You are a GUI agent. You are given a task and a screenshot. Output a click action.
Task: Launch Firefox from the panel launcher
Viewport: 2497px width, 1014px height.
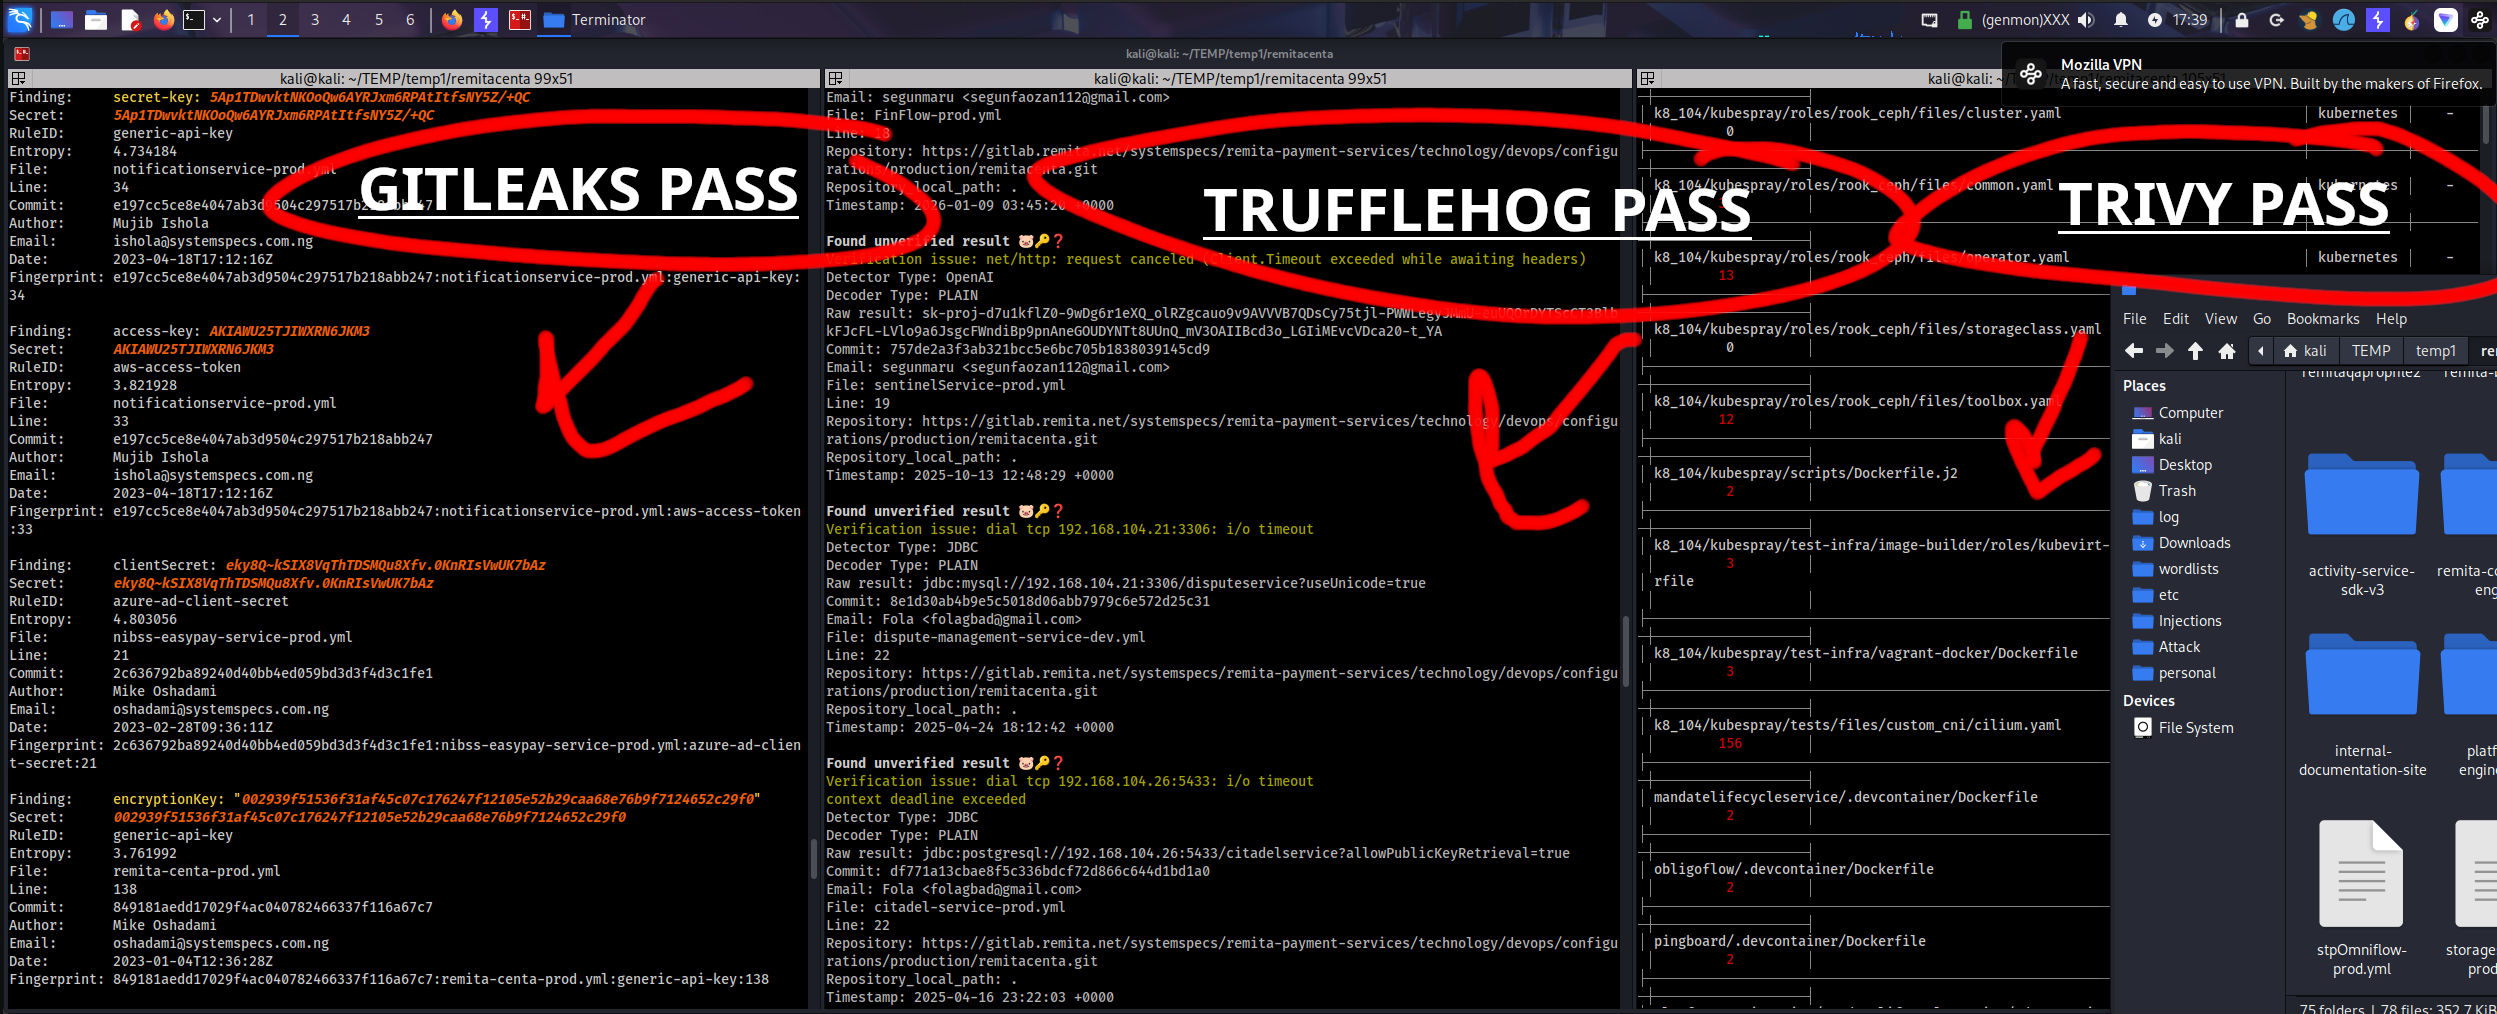(163, 19)
